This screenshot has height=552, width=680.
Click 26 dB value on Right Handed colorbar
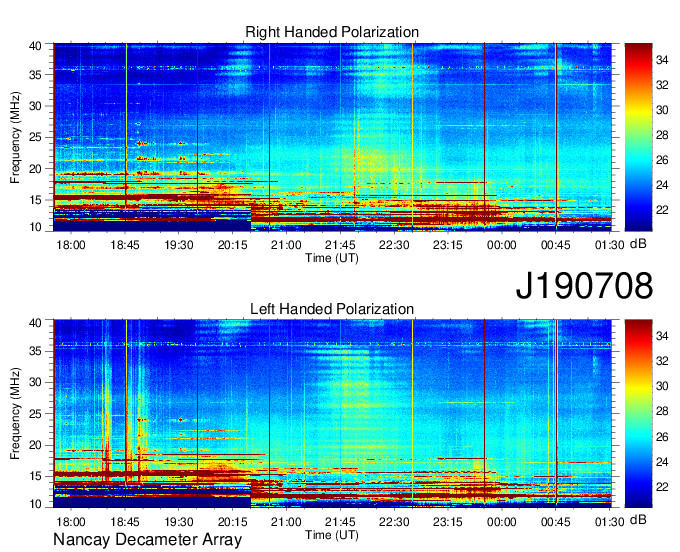pos(662,160)
